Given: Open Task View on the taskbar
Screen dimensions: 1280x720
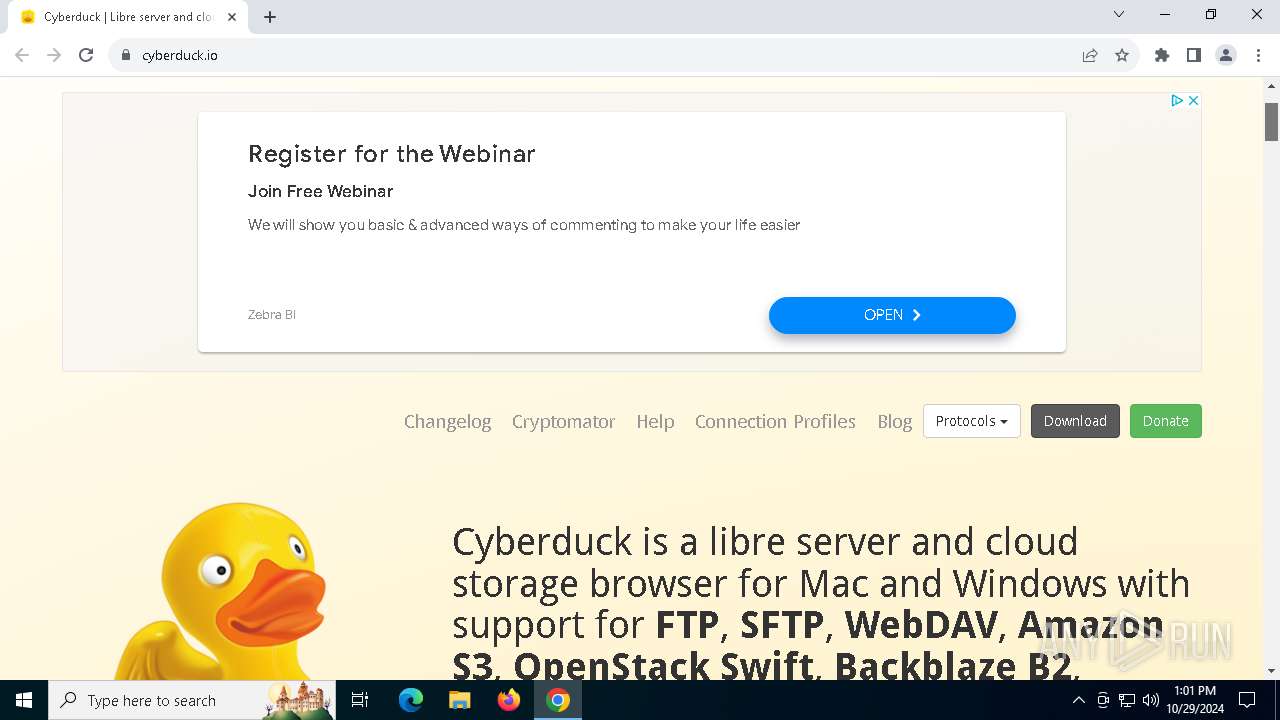Looking at the screenshot, I should pos(360,700).
